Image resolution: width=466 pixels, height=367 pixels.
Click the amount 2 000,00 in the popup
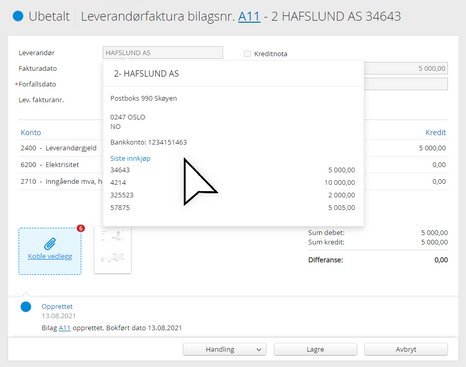click(342, 195)
